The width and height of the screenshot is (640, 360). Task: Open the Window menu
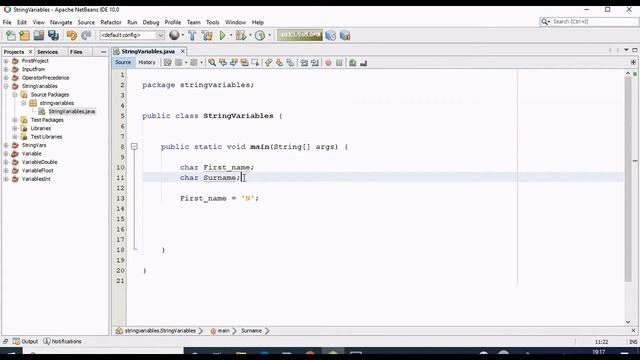[x=236, y=22]
